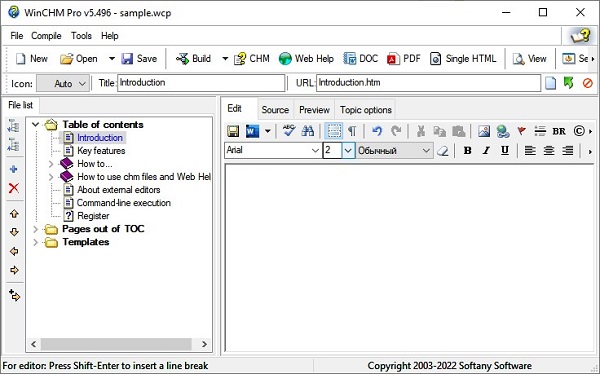The height and width of the screenshot is (374, 600).
Task: Switch to the Source tab
Action: 275,110
